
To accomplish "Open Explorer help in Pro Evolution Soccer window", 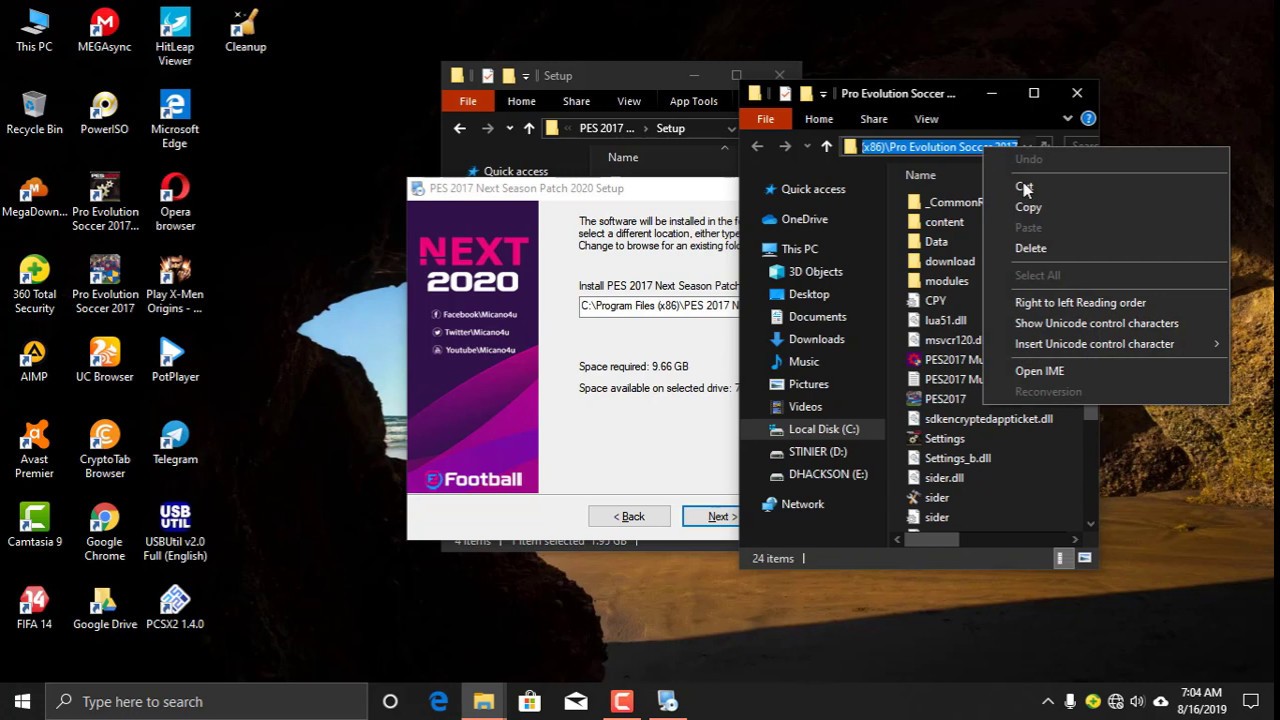I will pos(1088,119).
